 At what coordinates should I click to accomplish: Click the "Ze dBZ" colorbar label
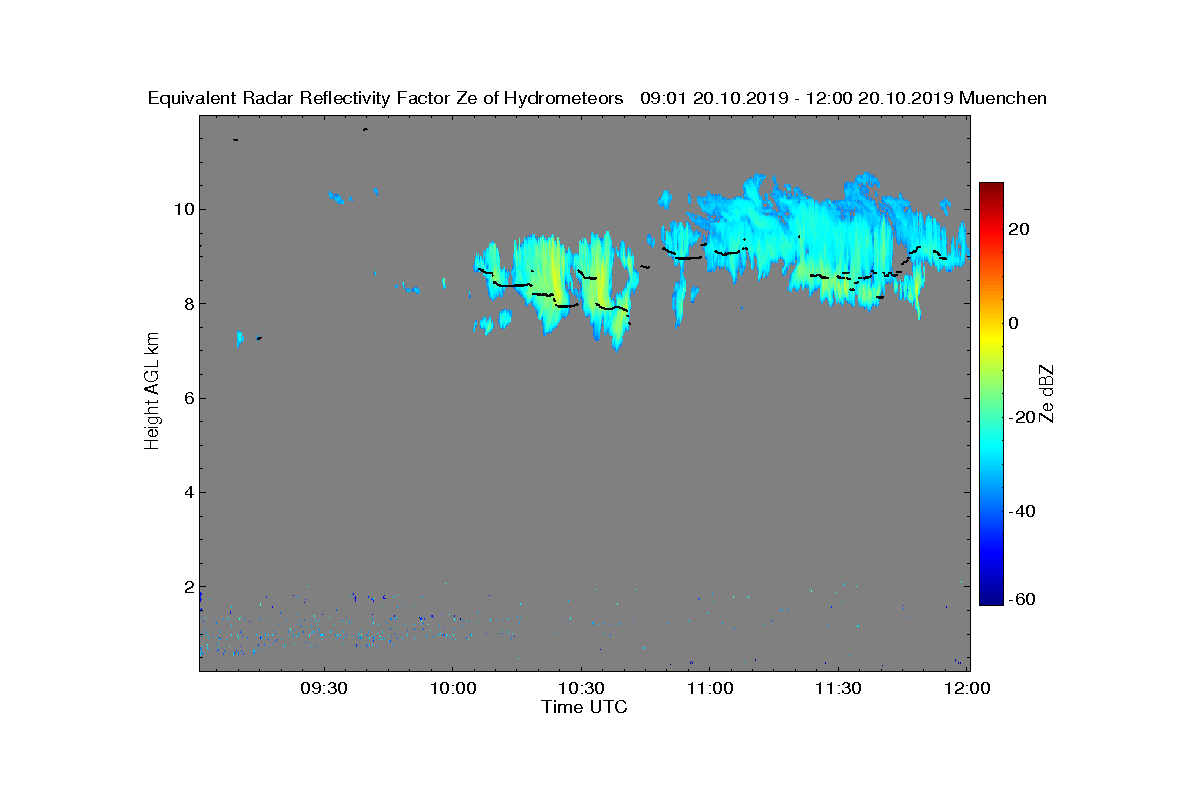point(1047,394)
